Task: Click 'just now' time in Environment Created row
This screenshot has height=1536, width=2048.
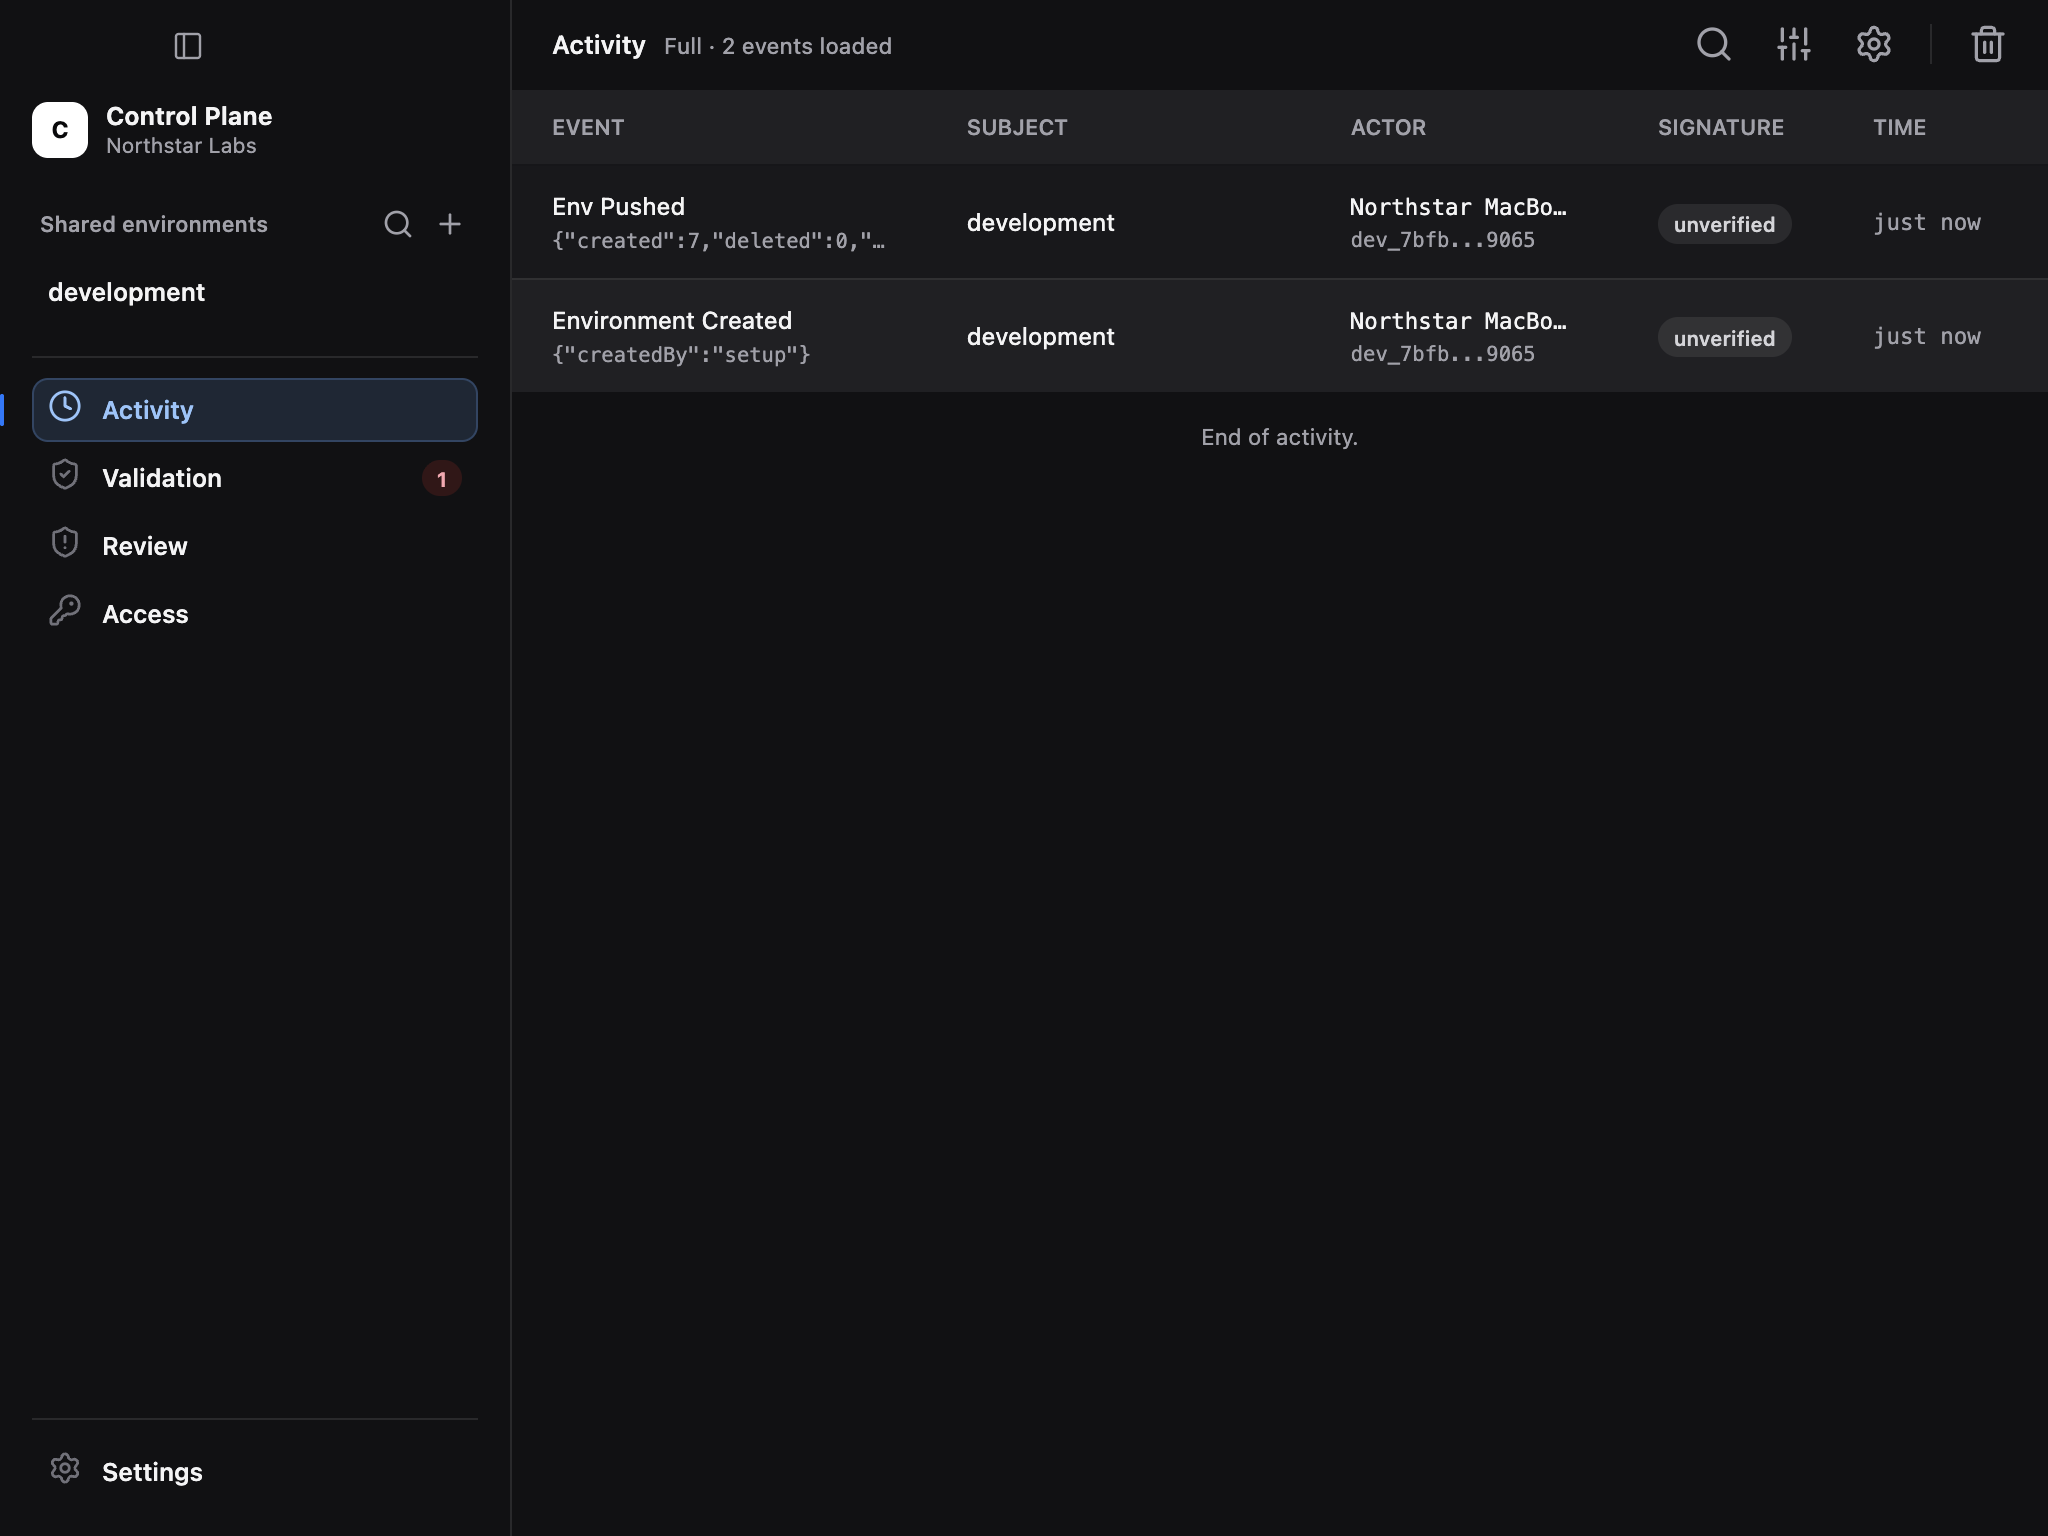Action: point(1927,337)
